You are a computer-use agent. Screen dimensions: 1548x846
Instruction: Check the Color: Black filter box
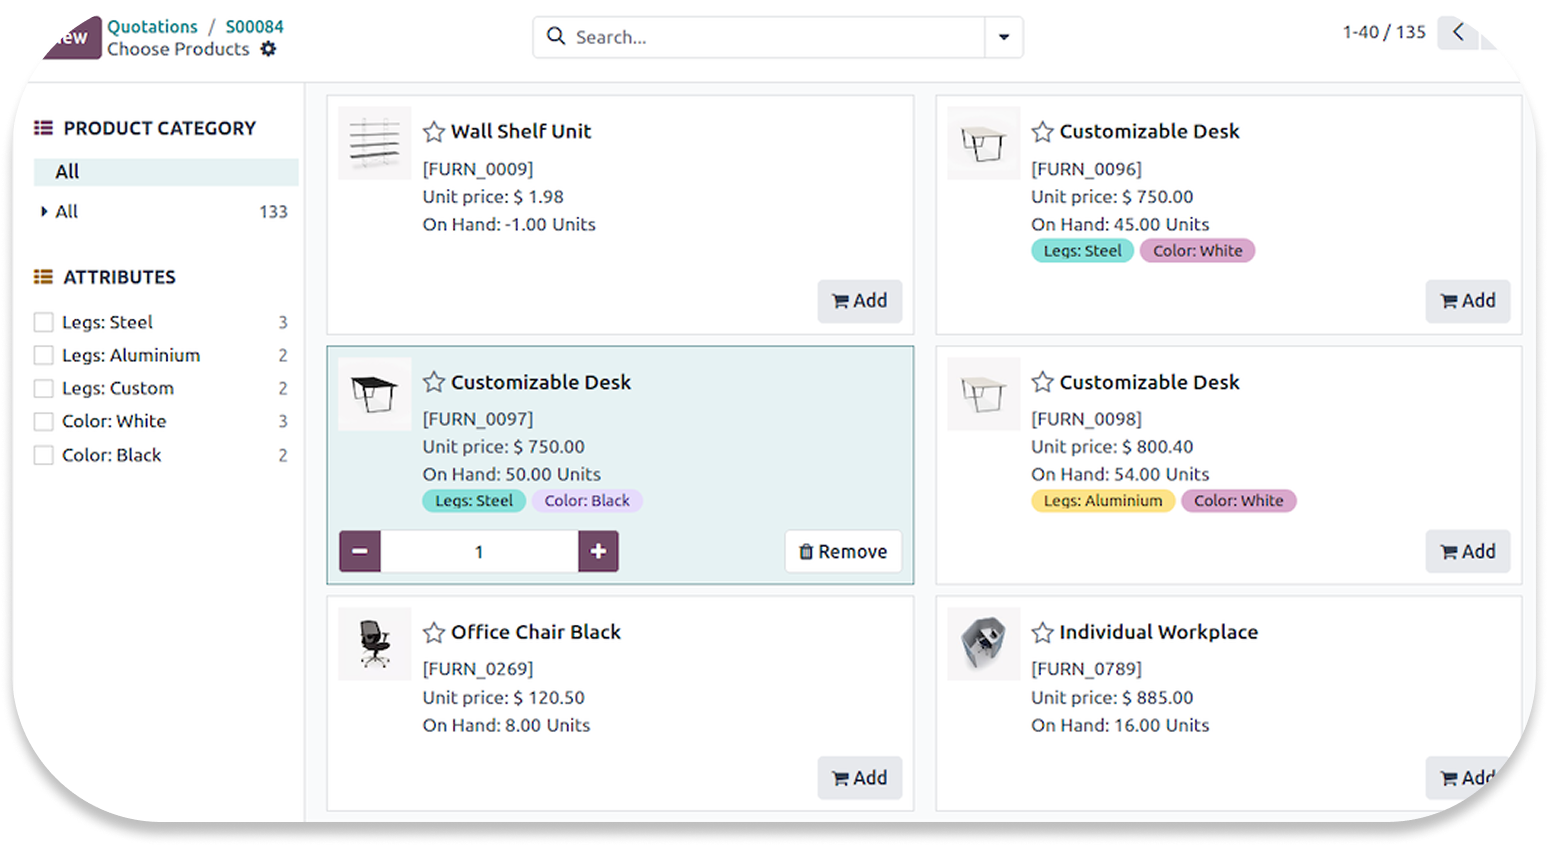(44, 455)
